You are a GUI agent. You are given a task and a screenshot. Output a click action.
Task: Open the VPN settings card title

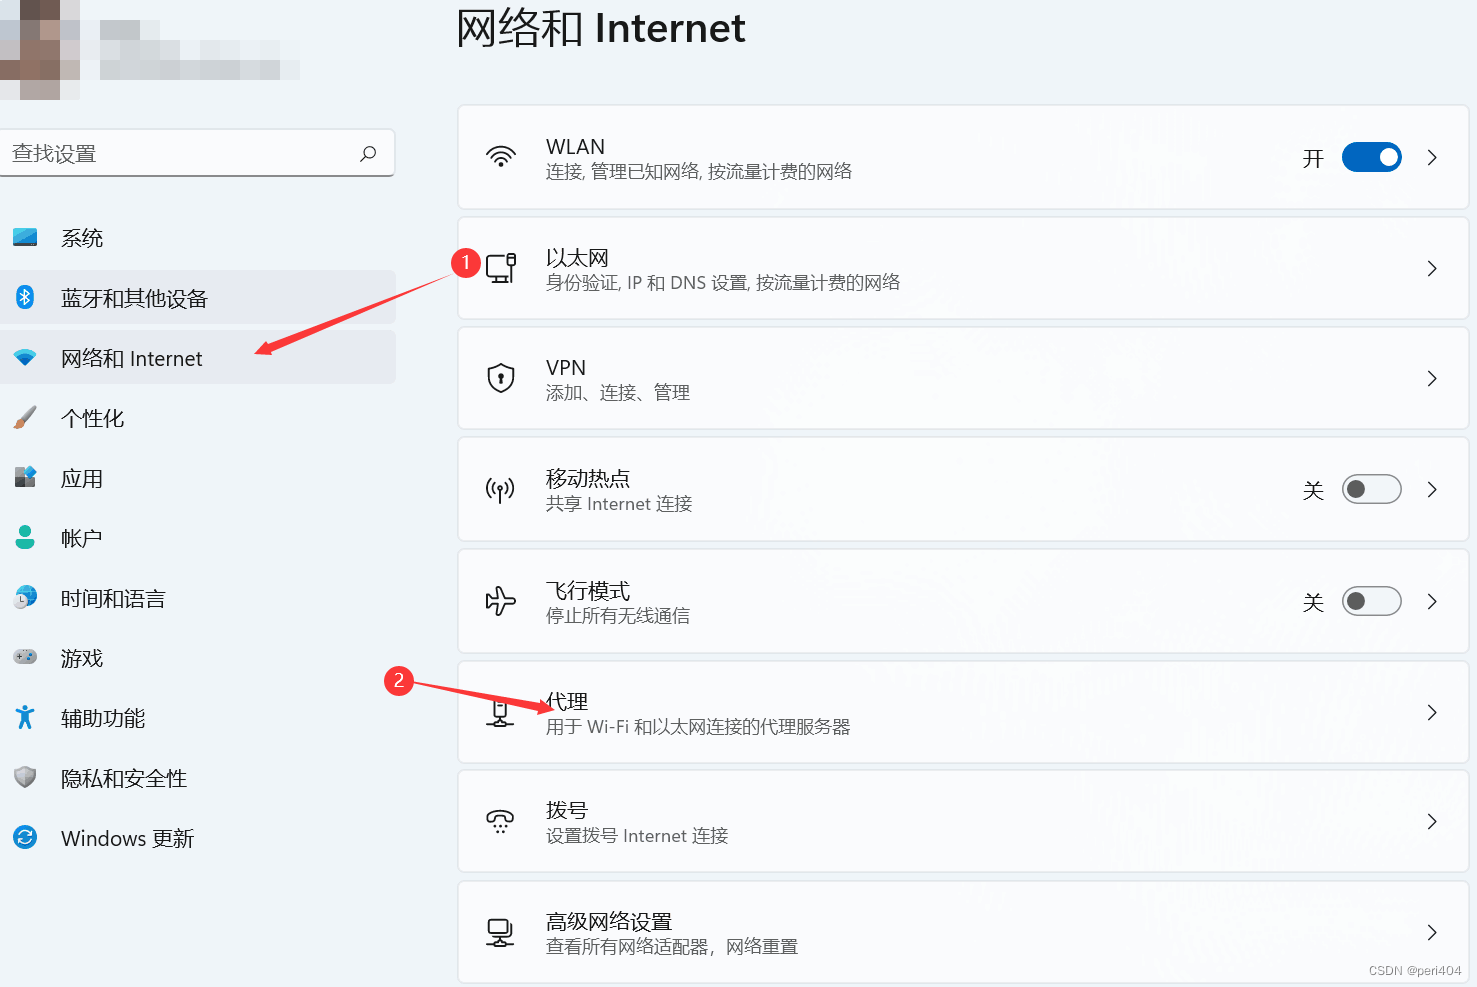pyautogui.click(x=566, y=368)
